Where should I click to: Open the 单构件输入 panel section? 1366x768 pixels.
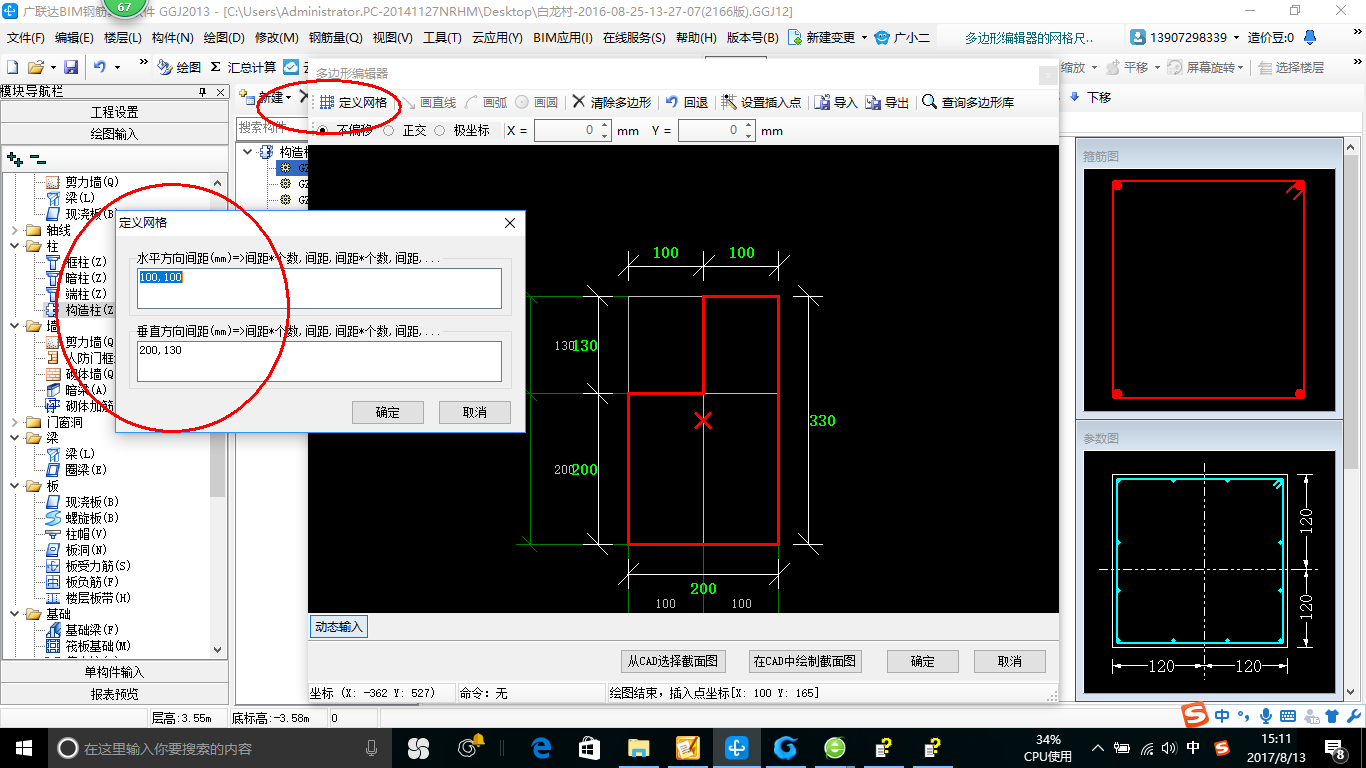[114, 672]
